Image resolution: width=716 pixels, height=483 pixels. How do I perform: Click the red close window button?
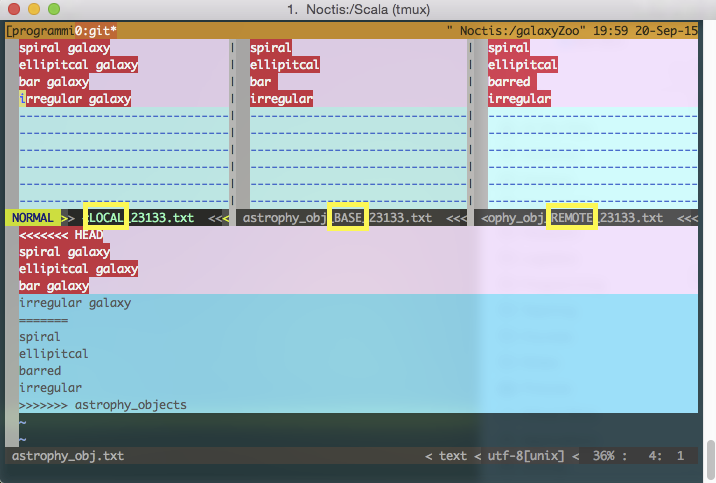point(13,10)
